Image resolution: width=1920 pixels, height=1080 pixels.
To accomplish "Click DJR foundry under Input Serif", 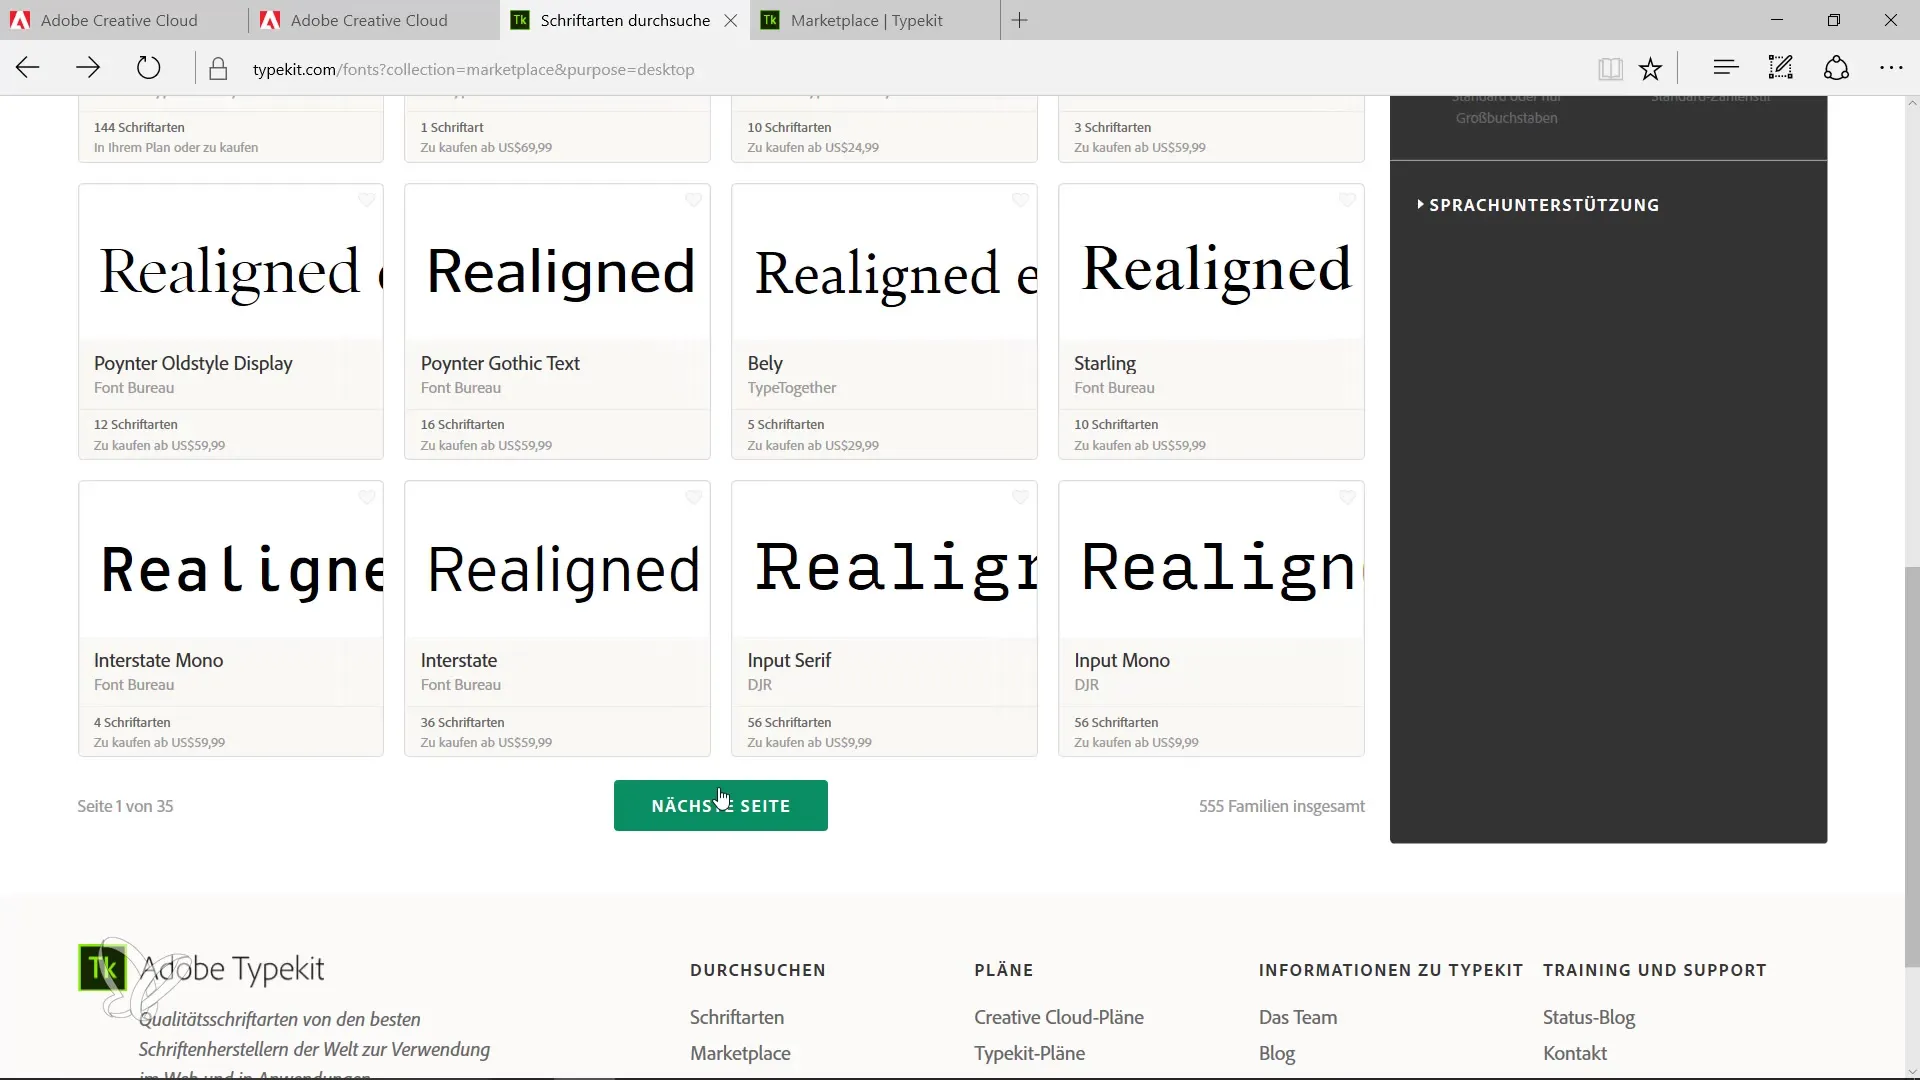I will coord(759,685).
